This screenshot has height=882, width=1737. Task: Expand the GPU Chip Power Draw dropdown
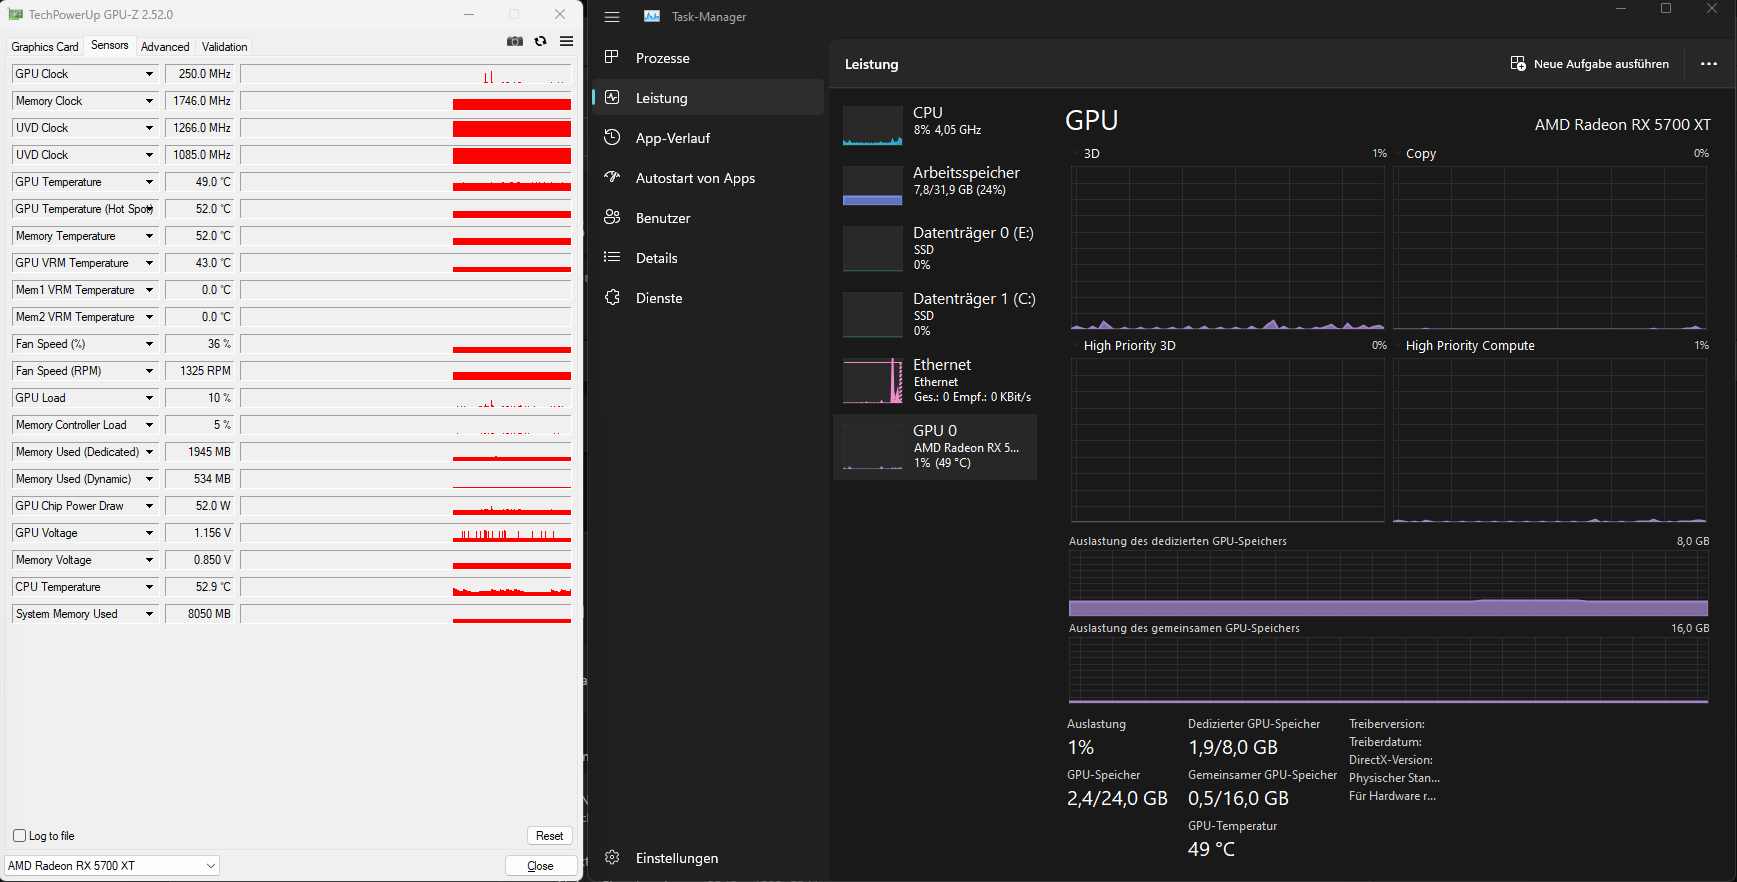pyautogui.click(x=150, y=506)
